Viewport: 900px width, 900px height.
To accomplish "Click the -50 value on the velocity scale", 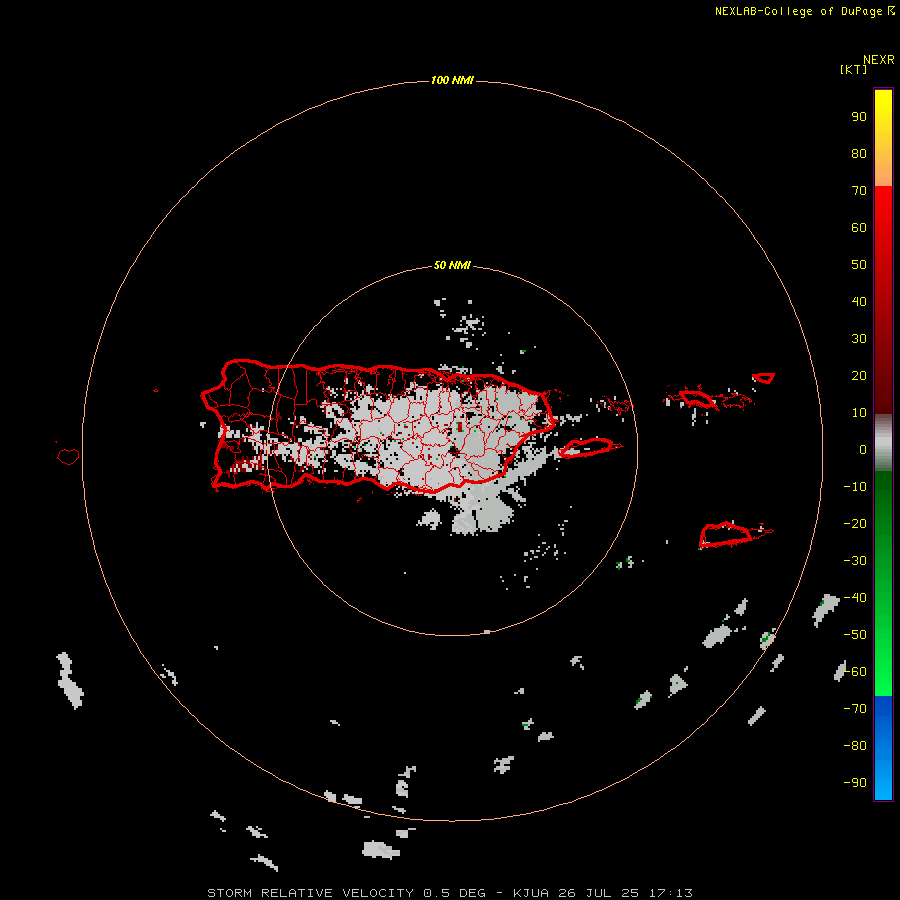I will pyautogui.click(x=855, y=635).
